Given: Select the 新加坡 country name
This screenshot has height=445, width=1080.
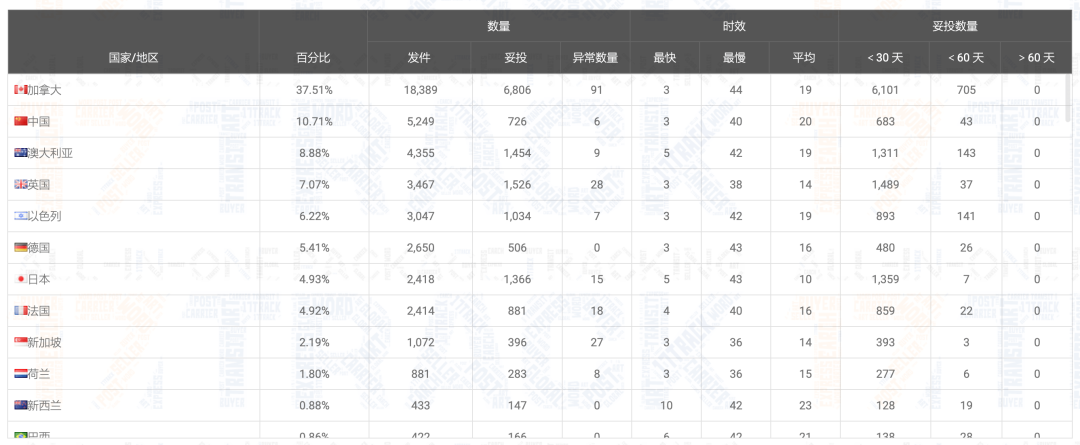Looking at the screenshot, I should tap(44, 342).
